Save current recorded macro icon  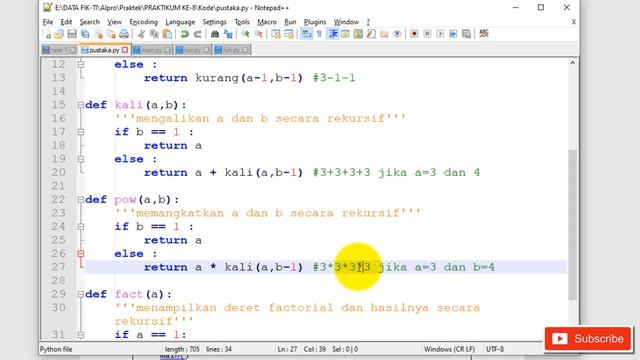tap(466, 34)
